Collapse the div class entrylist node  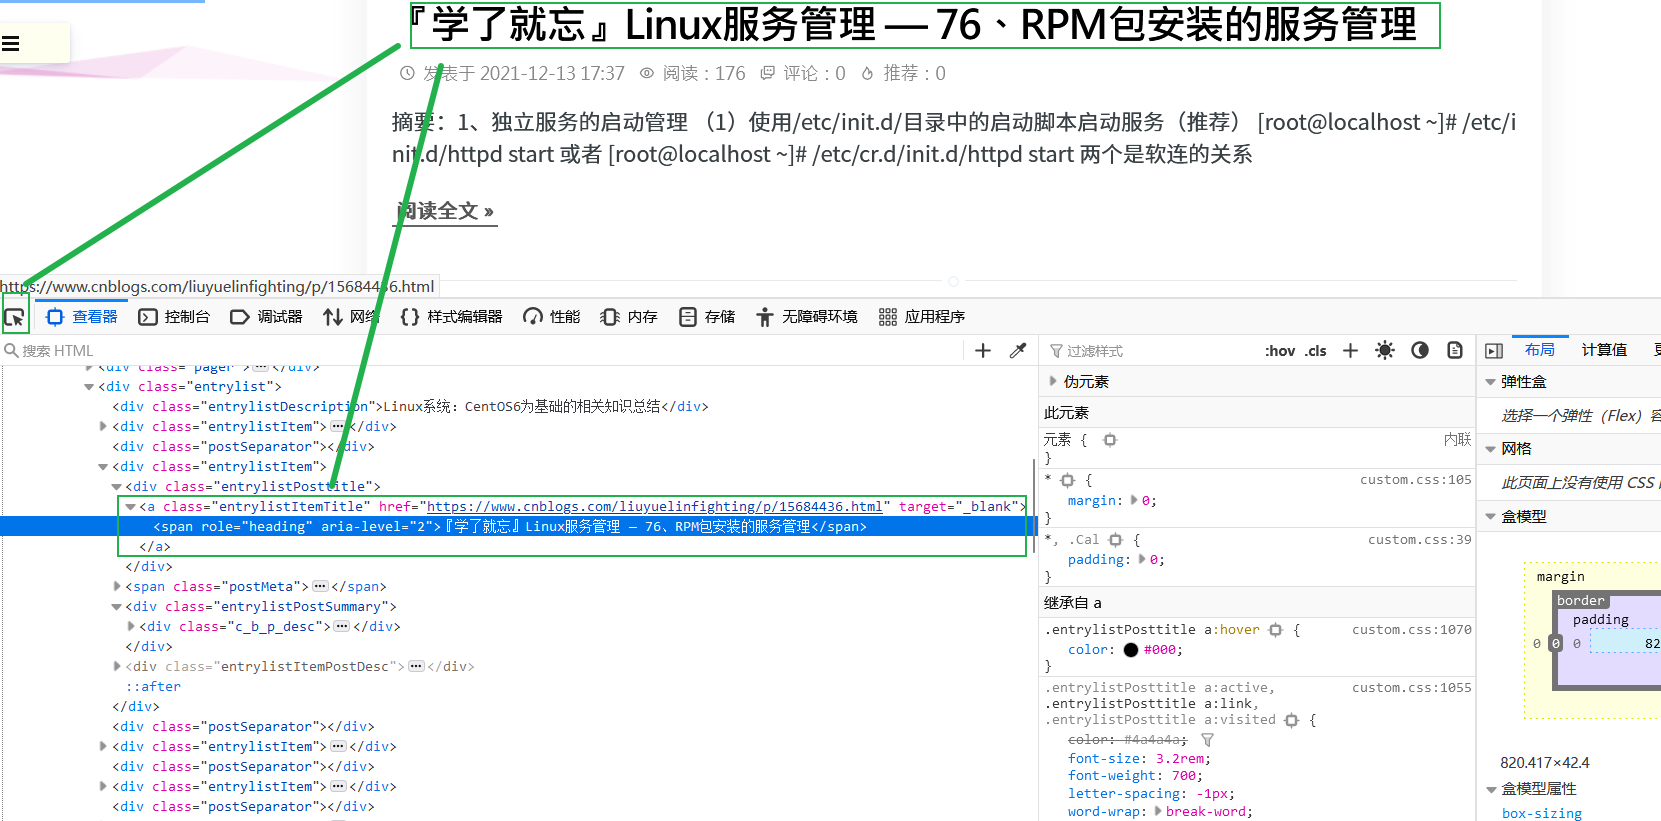89,387
